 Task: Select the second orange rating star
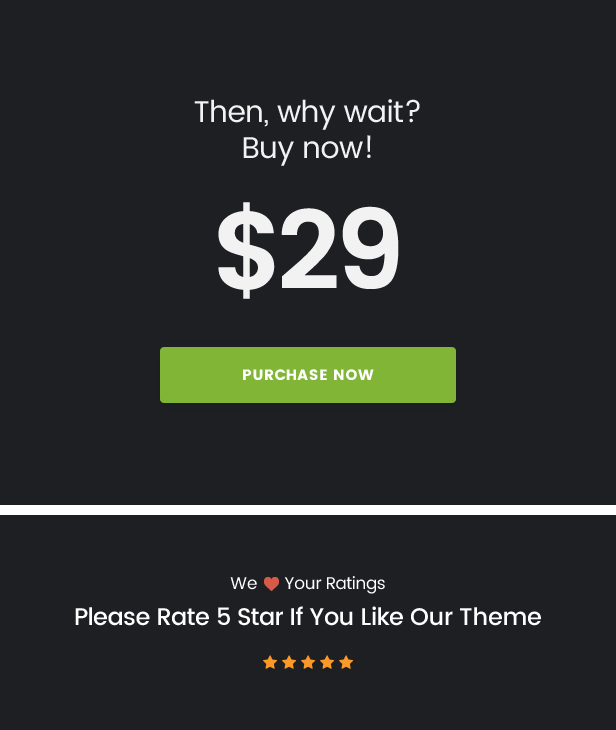(x=289, y=662)
